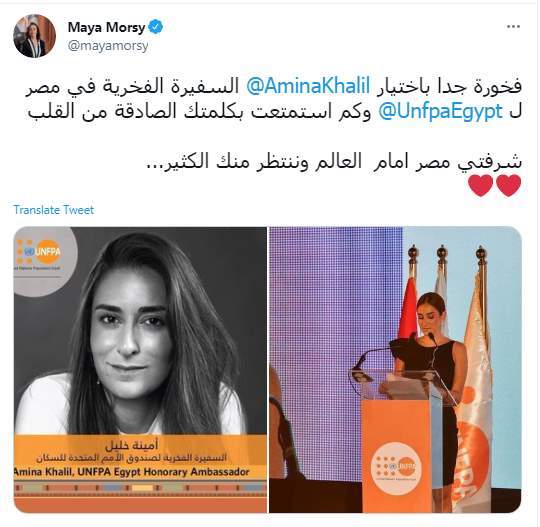Screen dimensions: 540x527
Task: Follow the @UnfpaEgypt mention link
Action: (440, 111)
